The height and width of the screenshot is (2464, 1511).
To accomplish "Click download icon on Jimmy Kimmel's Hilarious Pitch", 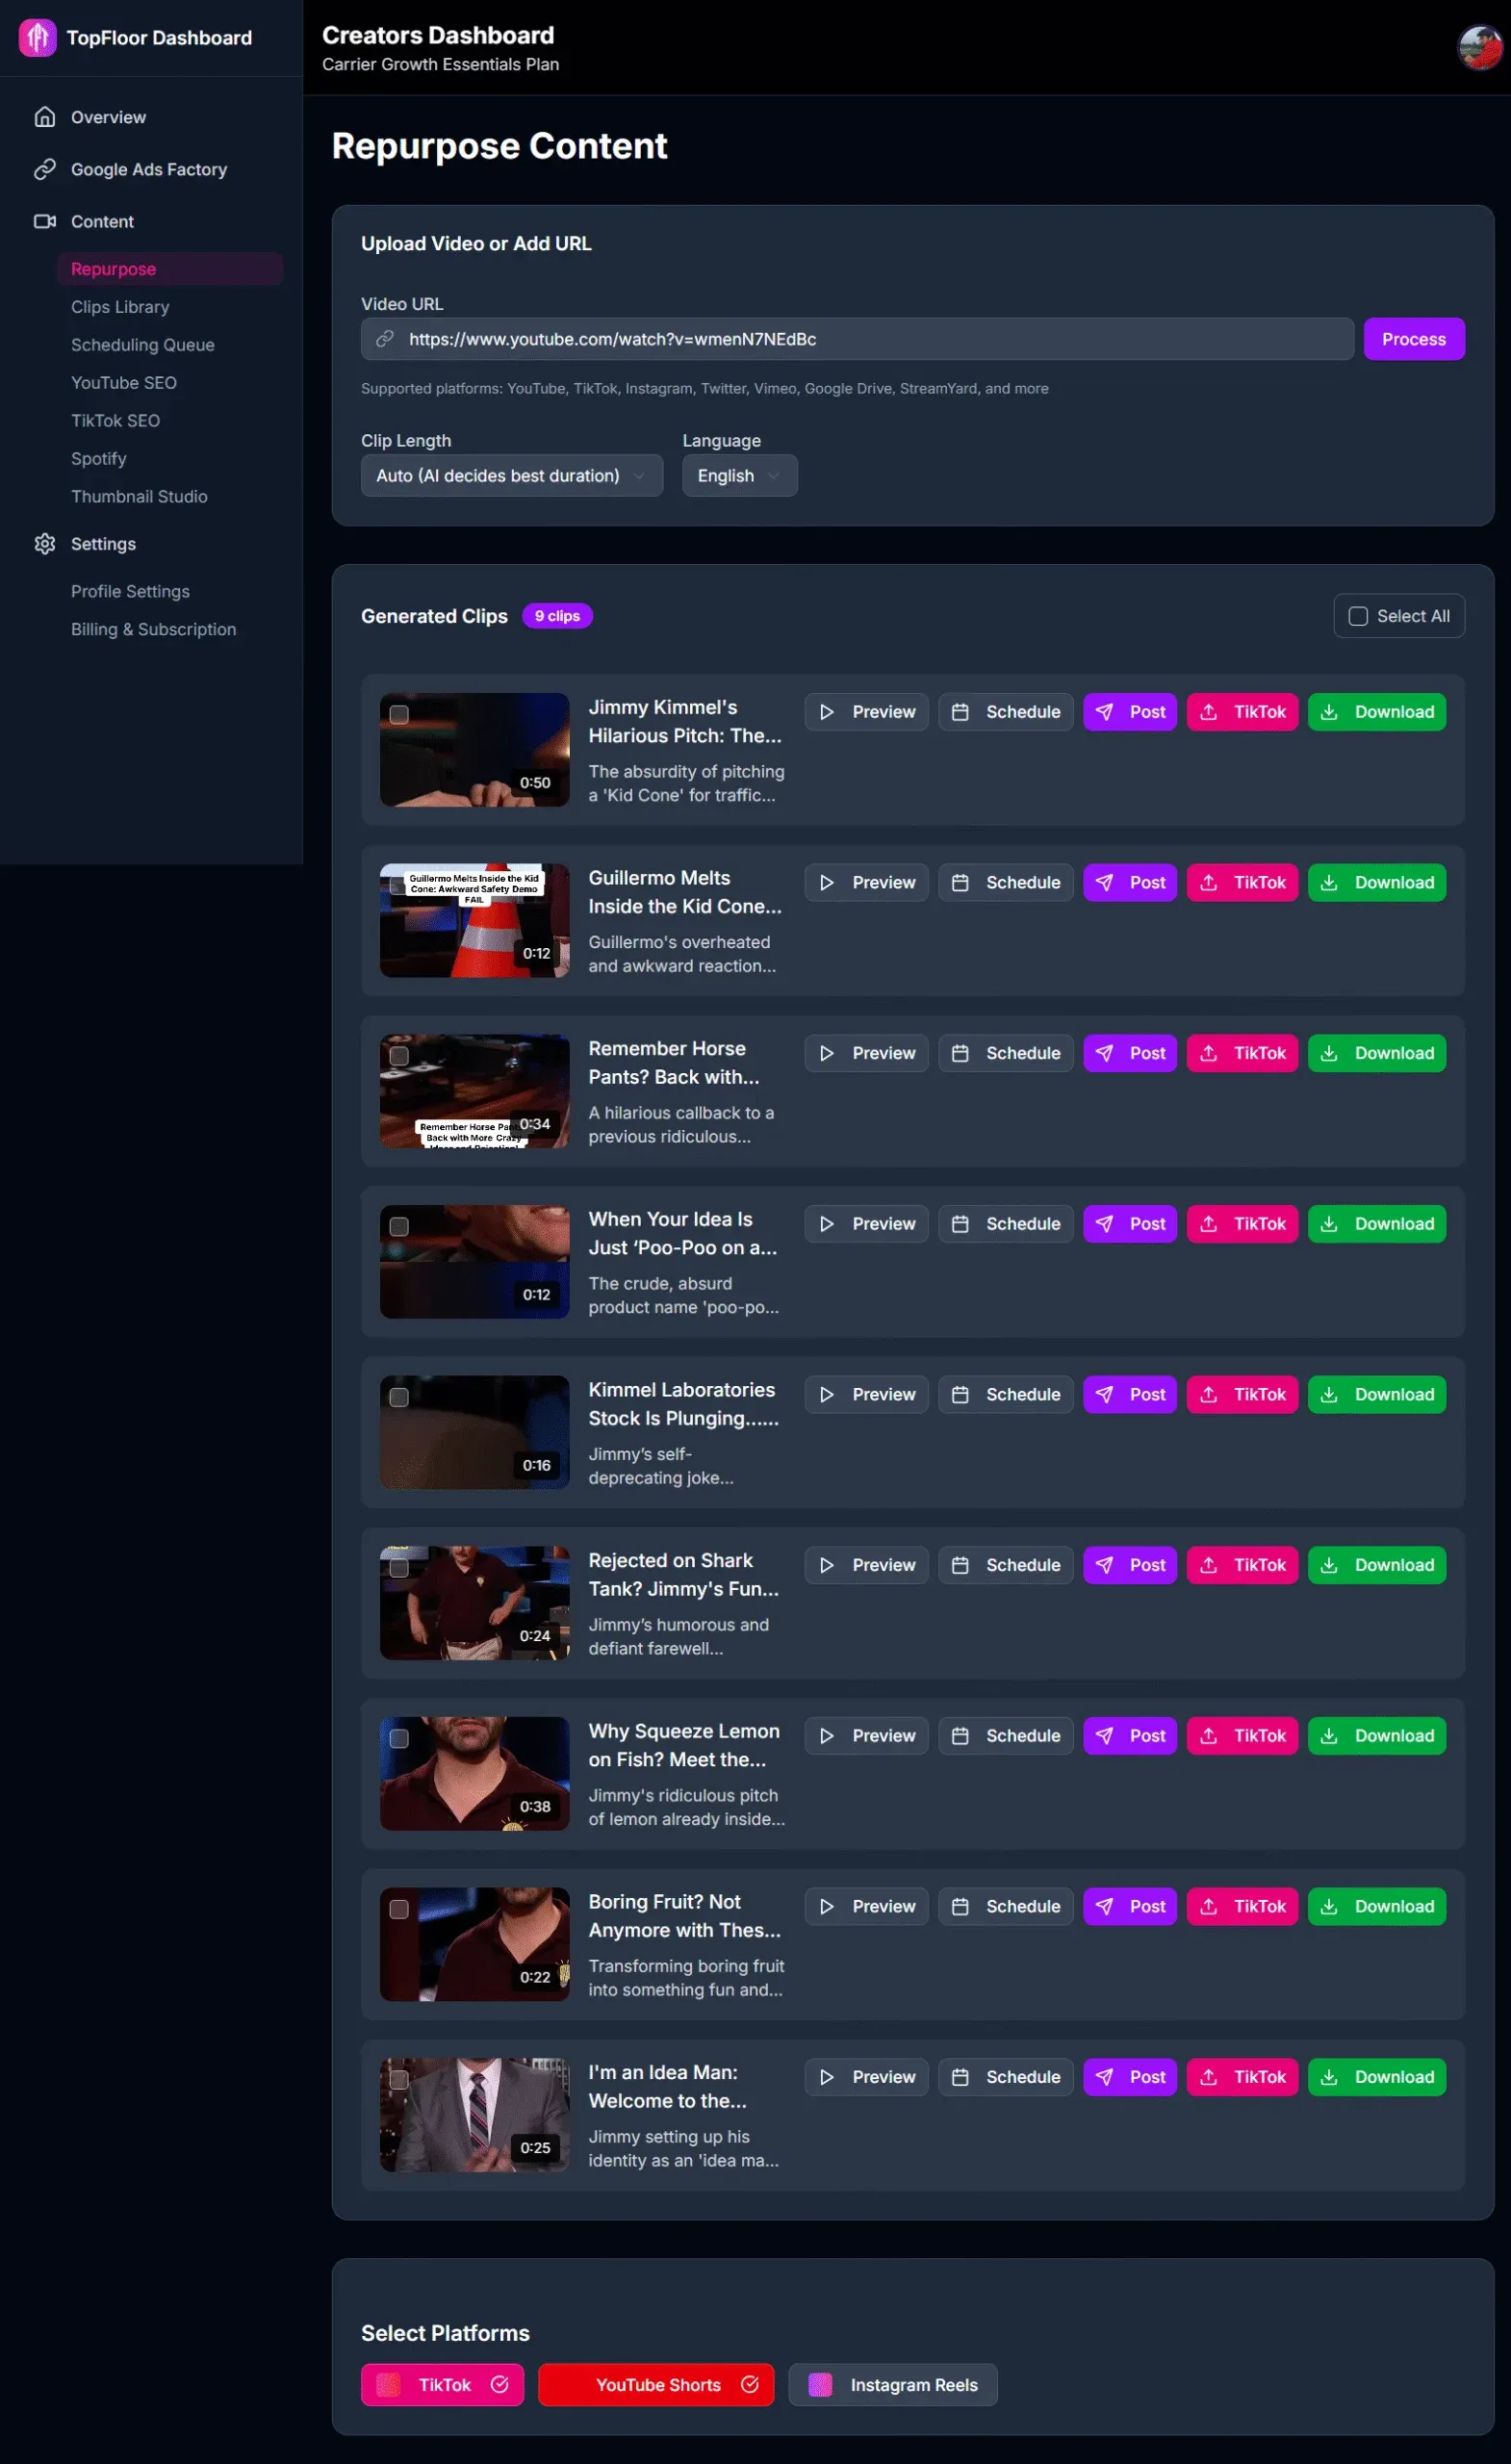I will (1329, 712).
